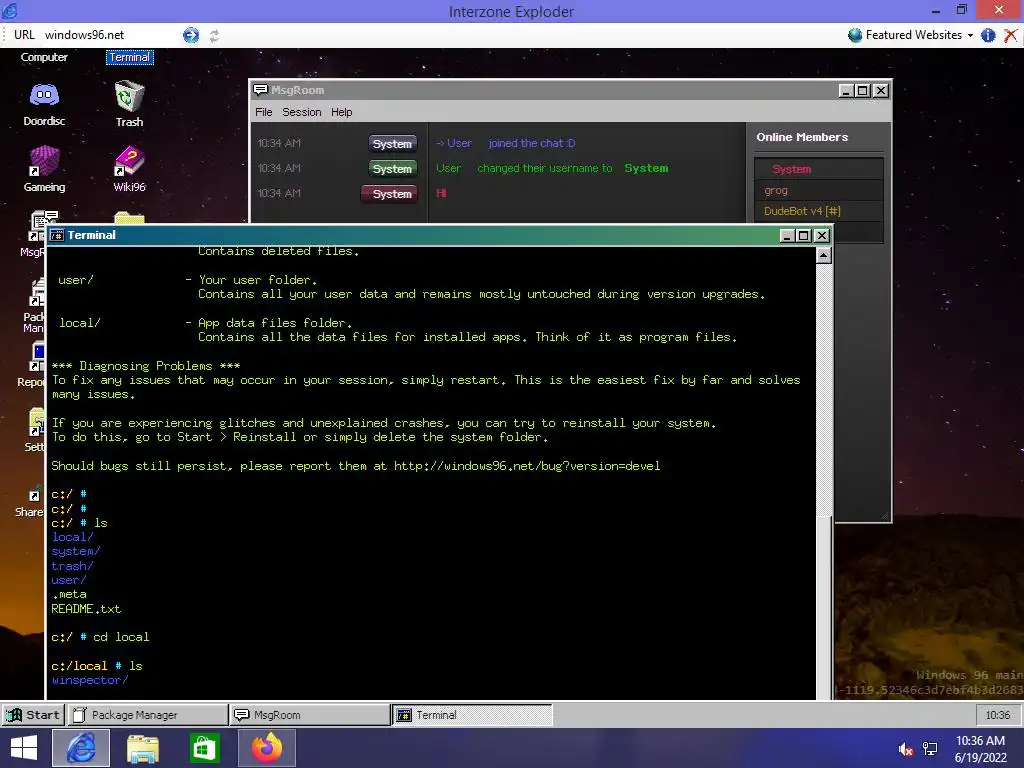
Task: Click the red X icon in the browser toolbar
Action: point(1010,35)
